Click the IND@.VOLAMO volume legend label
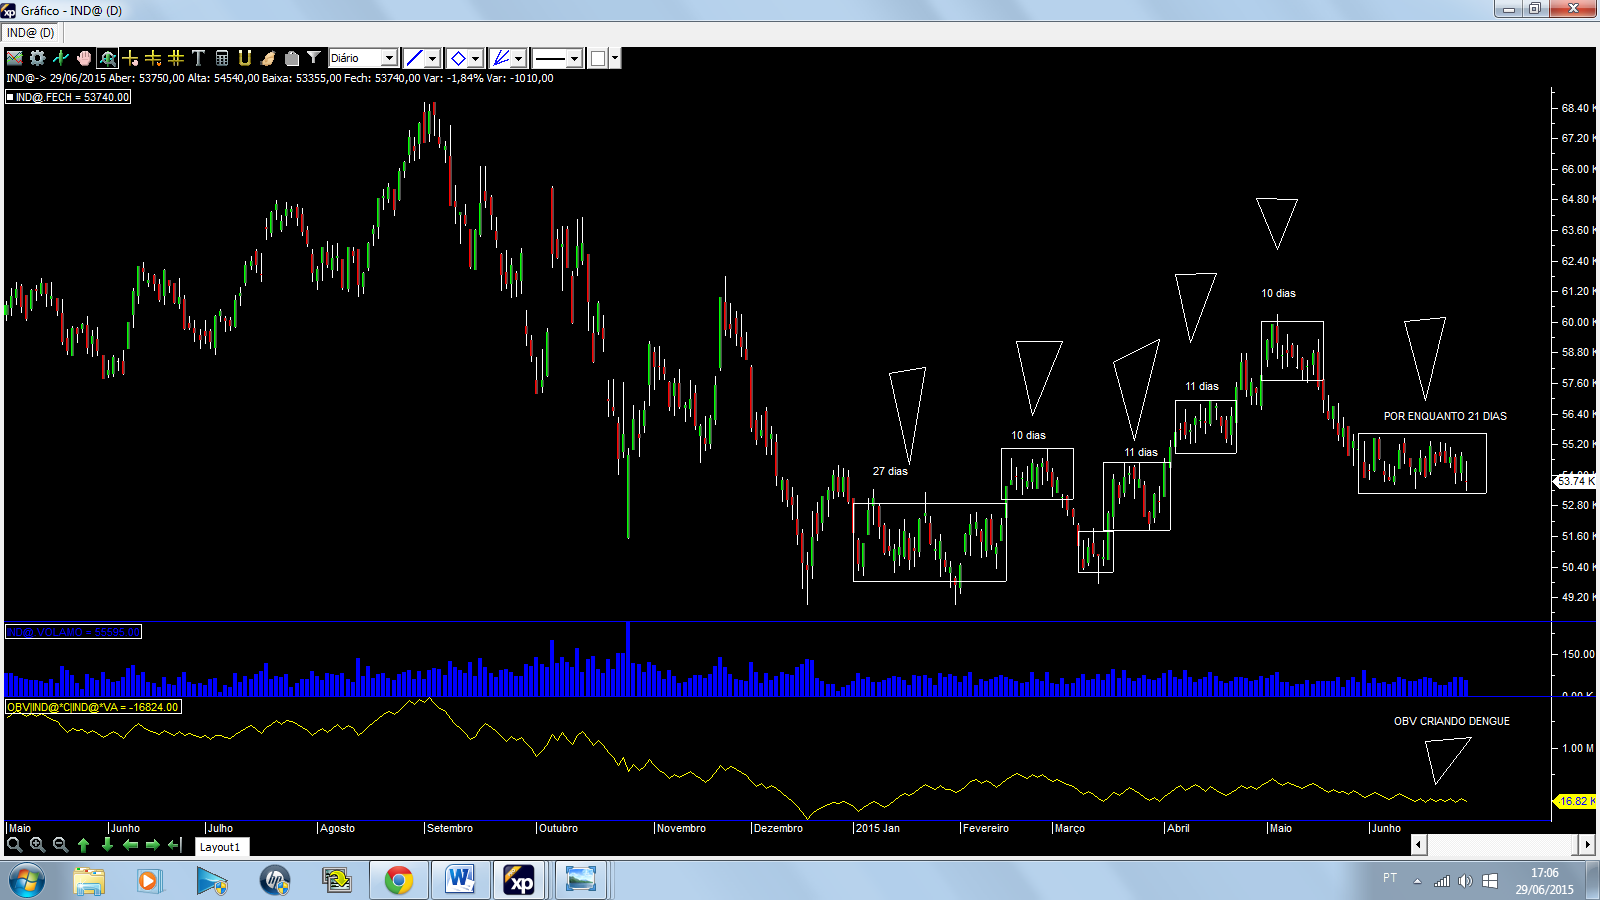1602x900 pixels. [74, 632]
